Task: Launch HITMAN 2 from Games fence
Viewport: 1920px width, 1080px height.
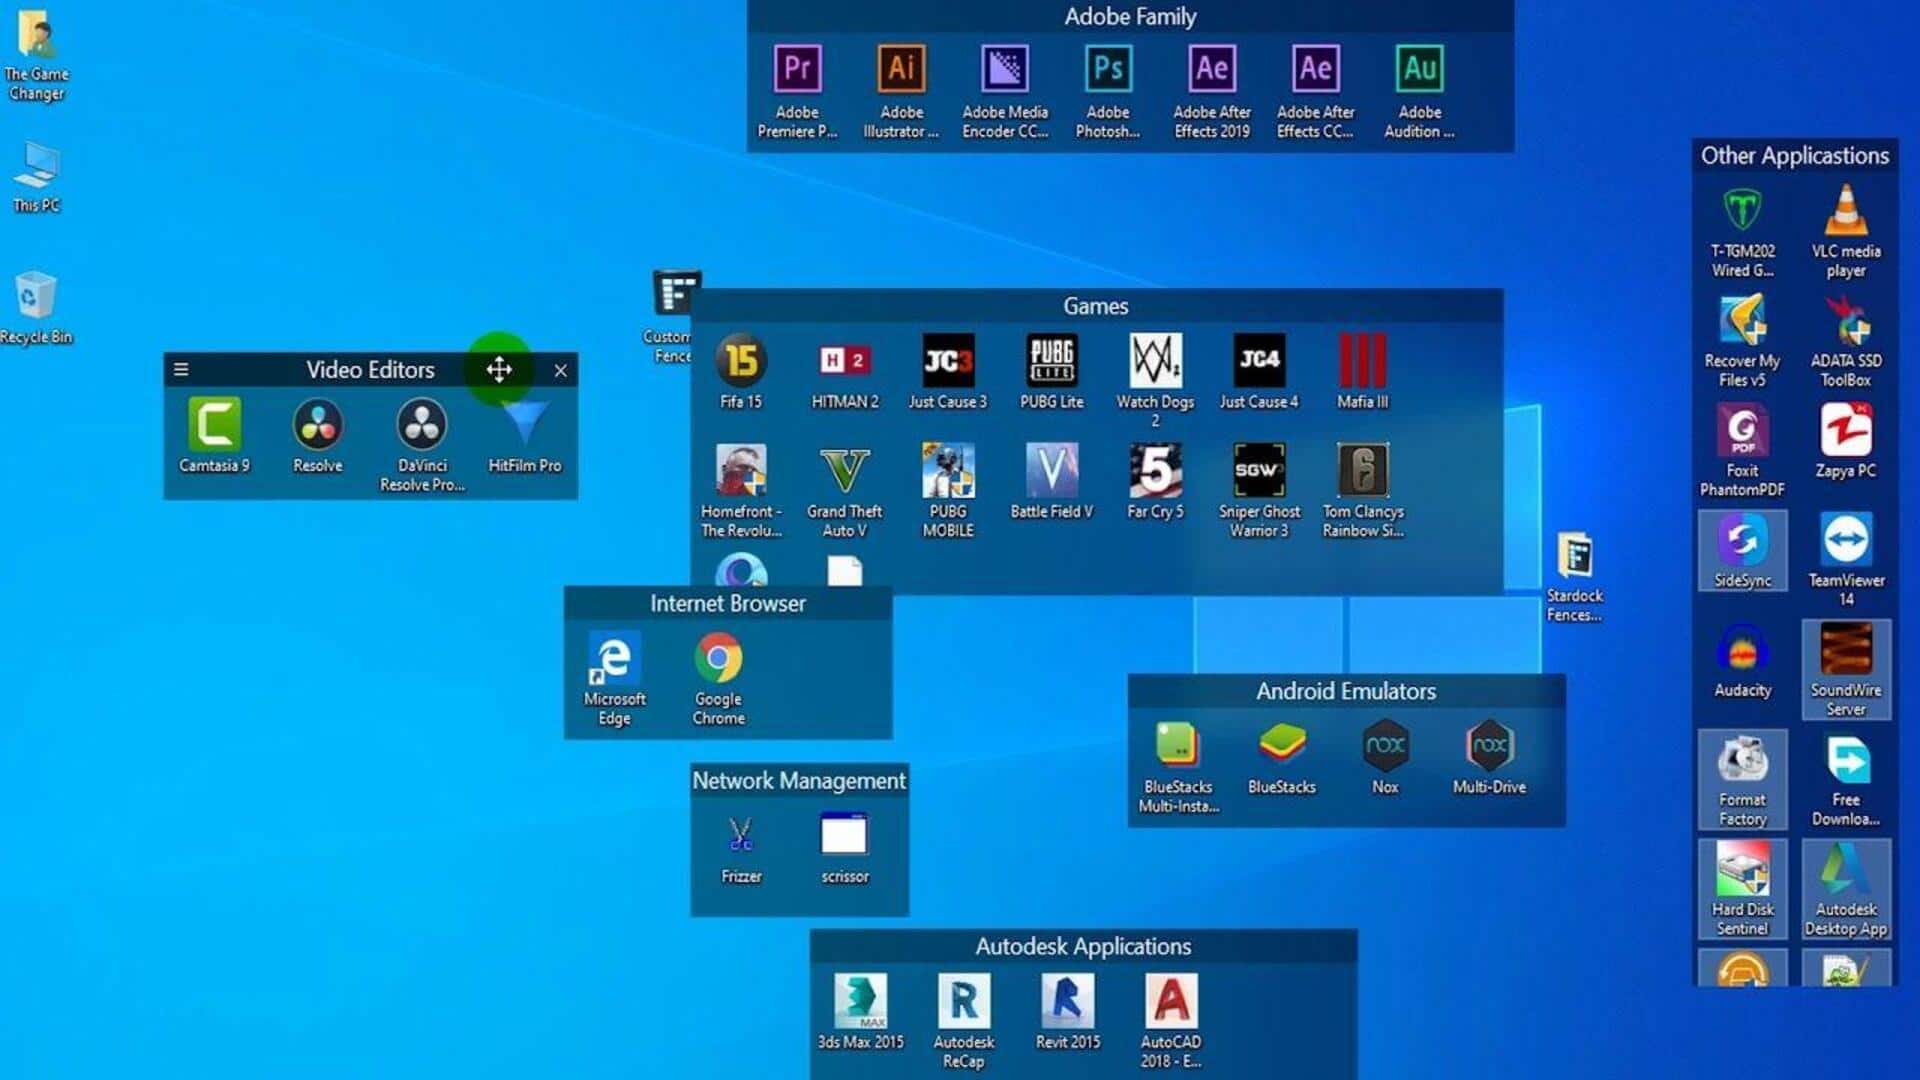Action: click(x=846, y=362)
